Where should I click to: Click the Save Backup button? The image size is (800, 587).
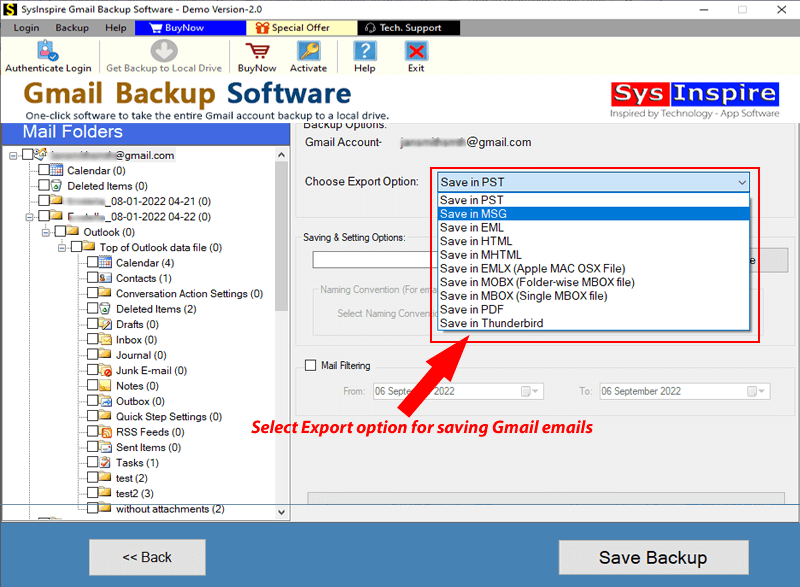pos(654,557)
